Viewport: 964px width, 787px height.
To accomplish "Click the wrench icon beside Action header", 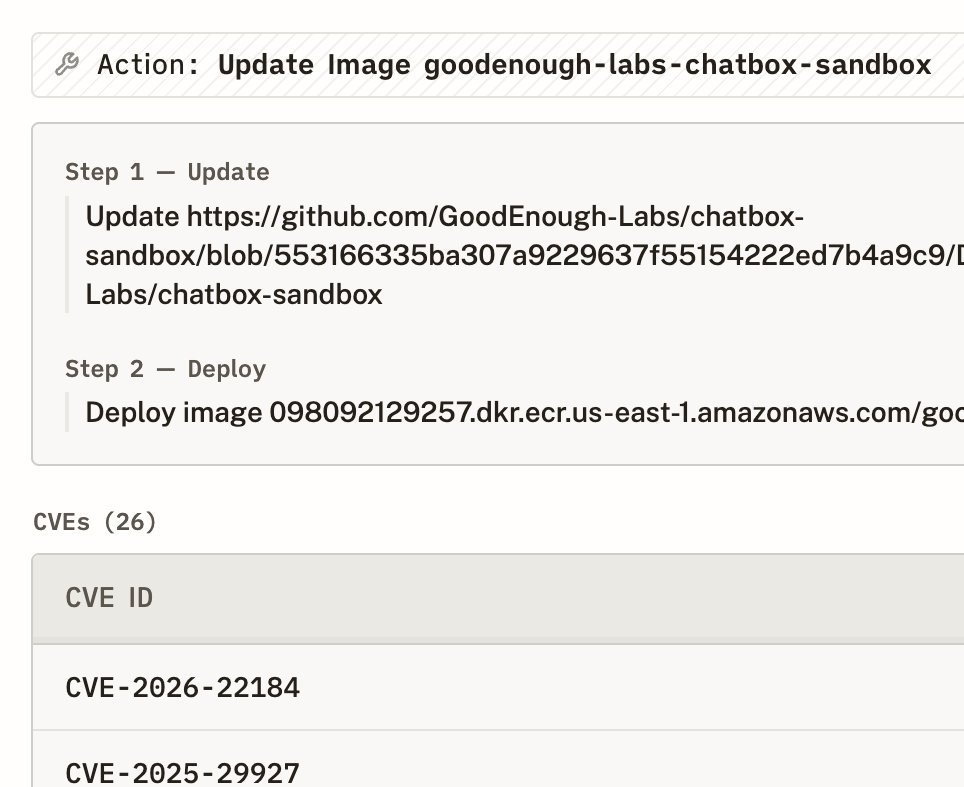I will [x=66, y=64].
